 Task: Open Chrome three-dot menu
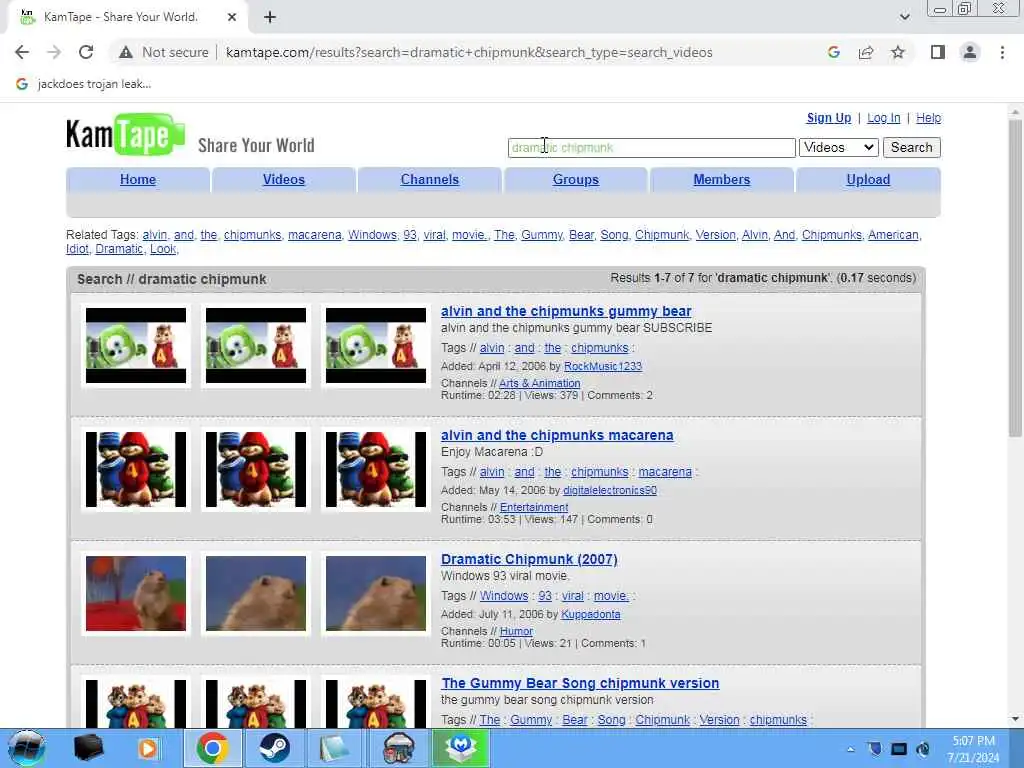[1002, 52]
